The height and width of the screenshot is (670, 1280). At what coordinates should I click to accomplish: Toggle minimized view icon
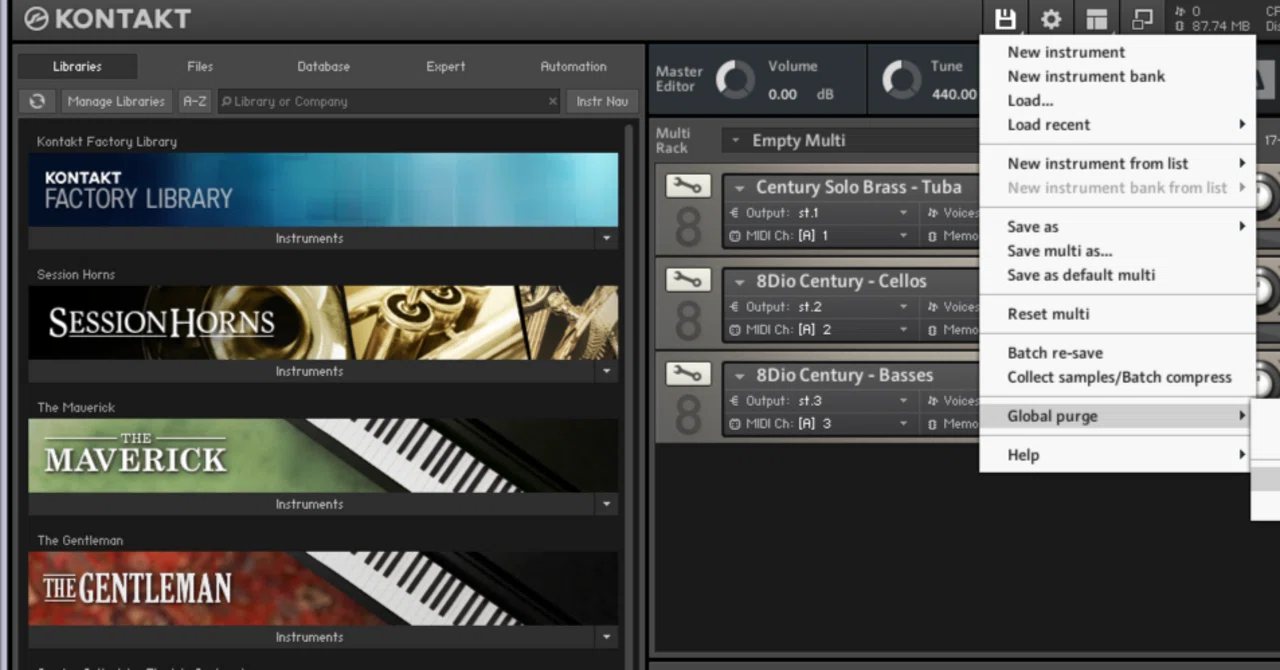(1142, 19)
